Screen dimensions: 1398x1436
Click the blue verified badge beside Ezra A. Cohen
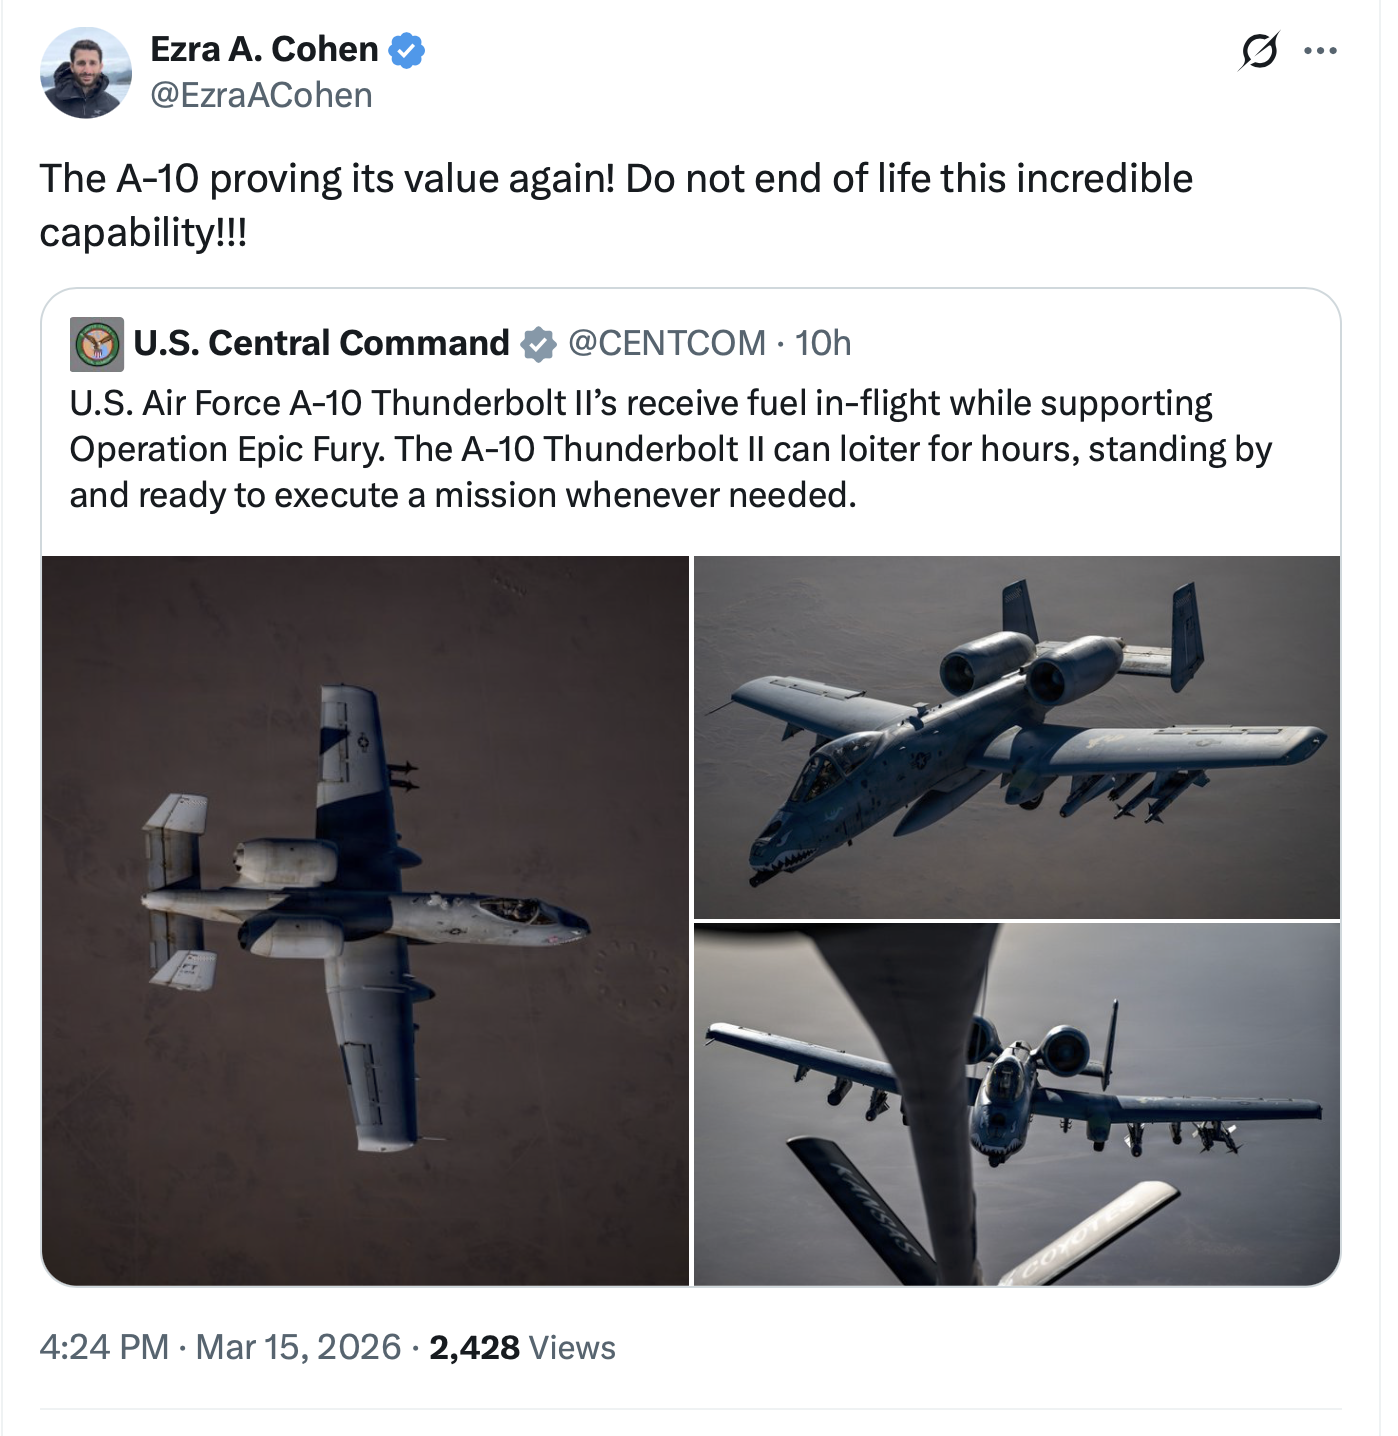pyautogui.click(x=407, y=50)
